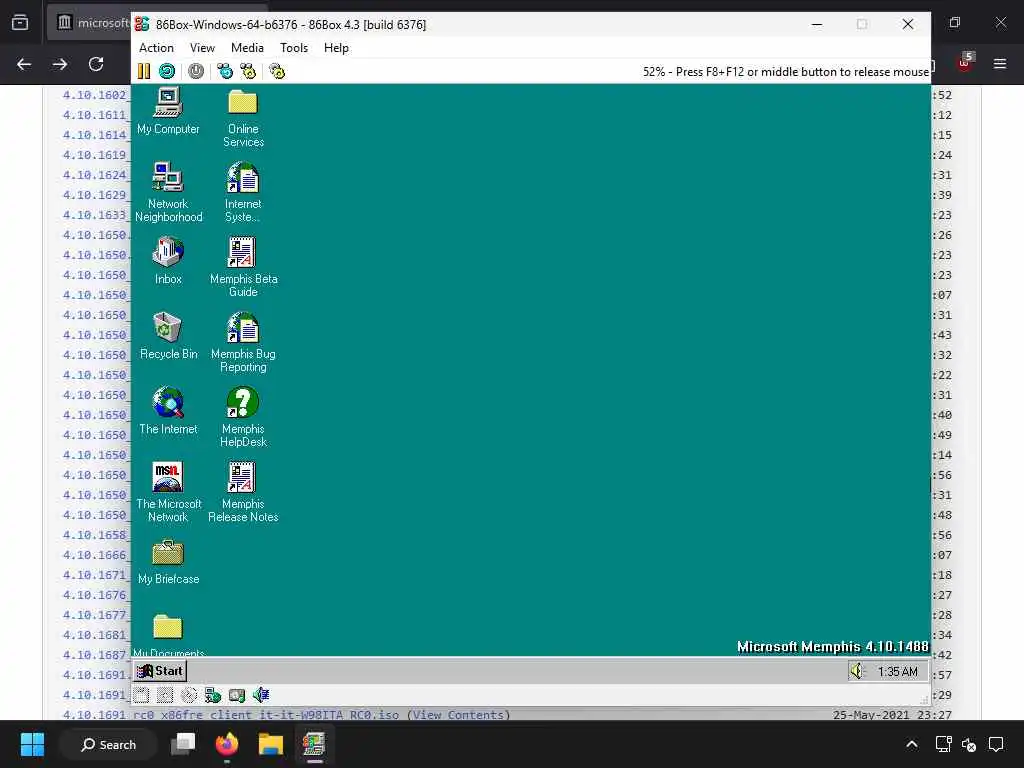
Task: Select the Memphis Bug Reporting icon
Action: click(243, 342)
